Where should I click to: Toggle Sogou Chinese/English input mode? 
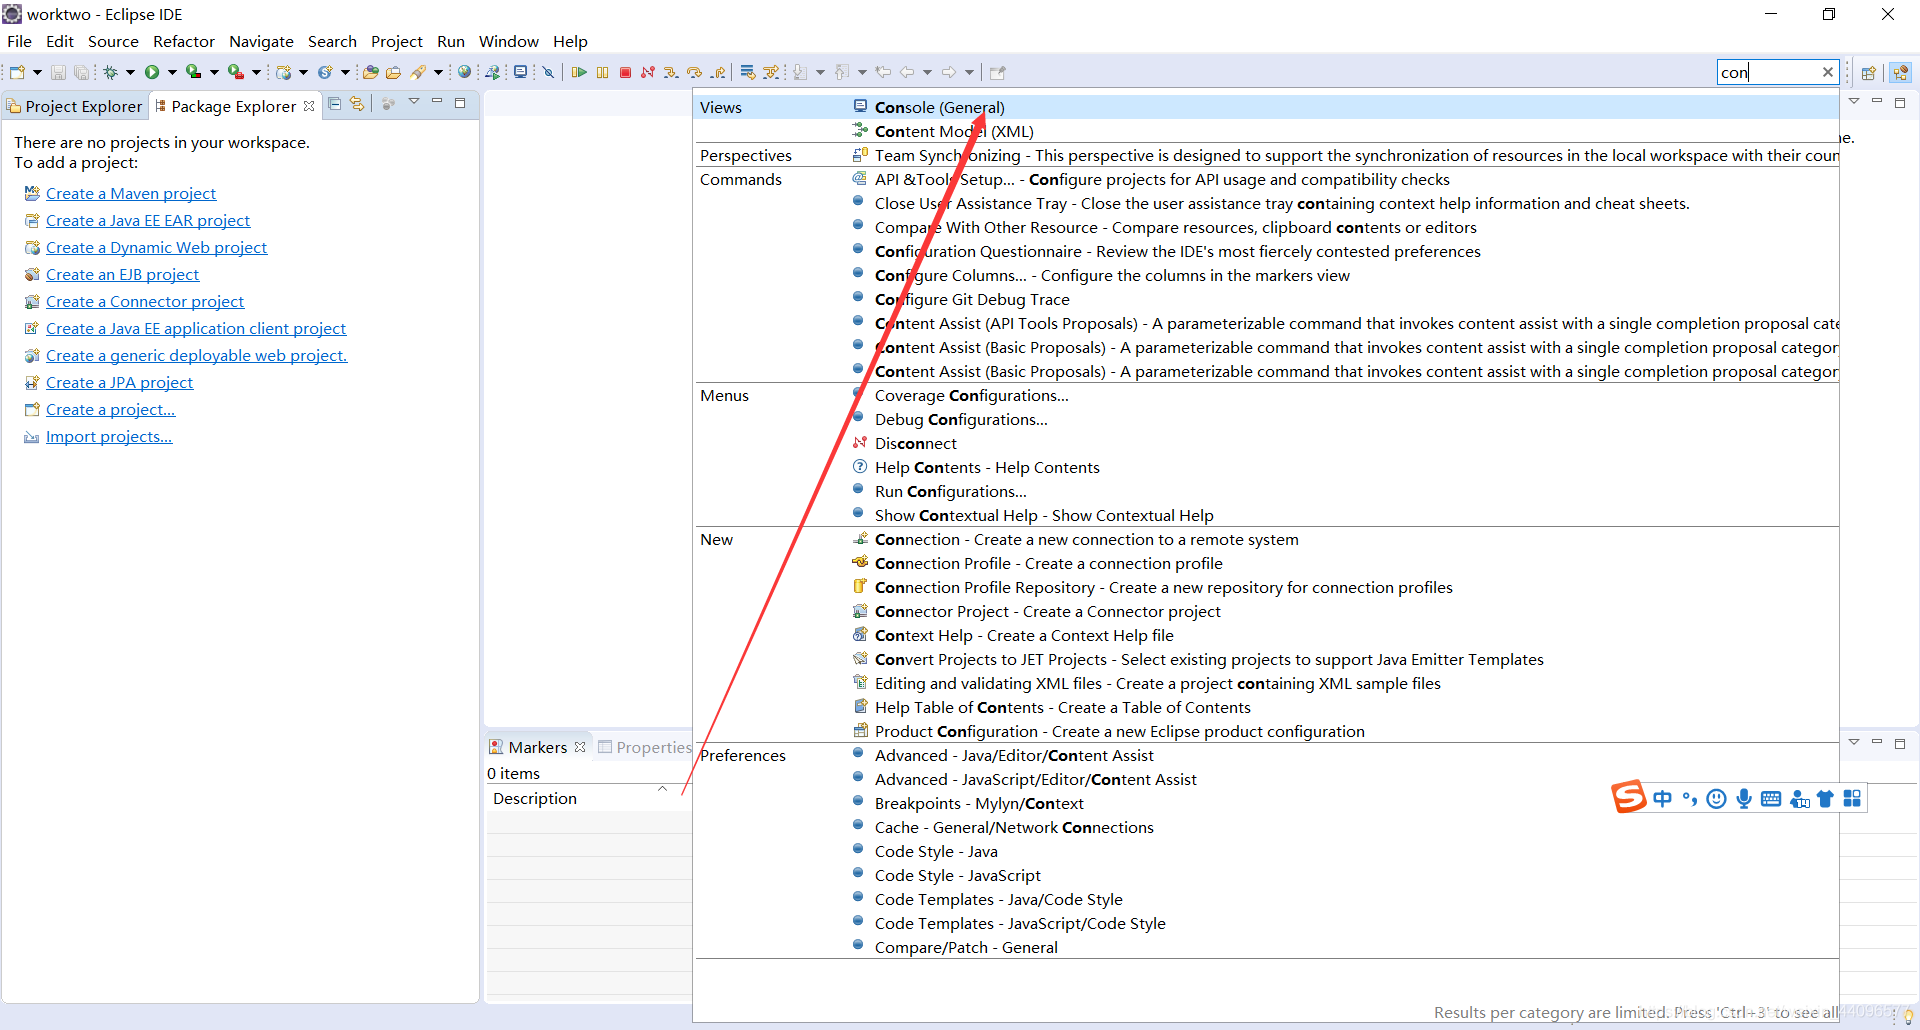tap(1662, 798)
